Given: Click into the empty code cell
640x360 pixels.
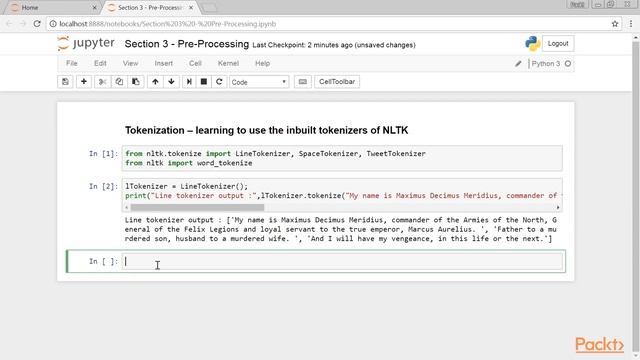Looking at the screenshot, I should pos(342,261).
